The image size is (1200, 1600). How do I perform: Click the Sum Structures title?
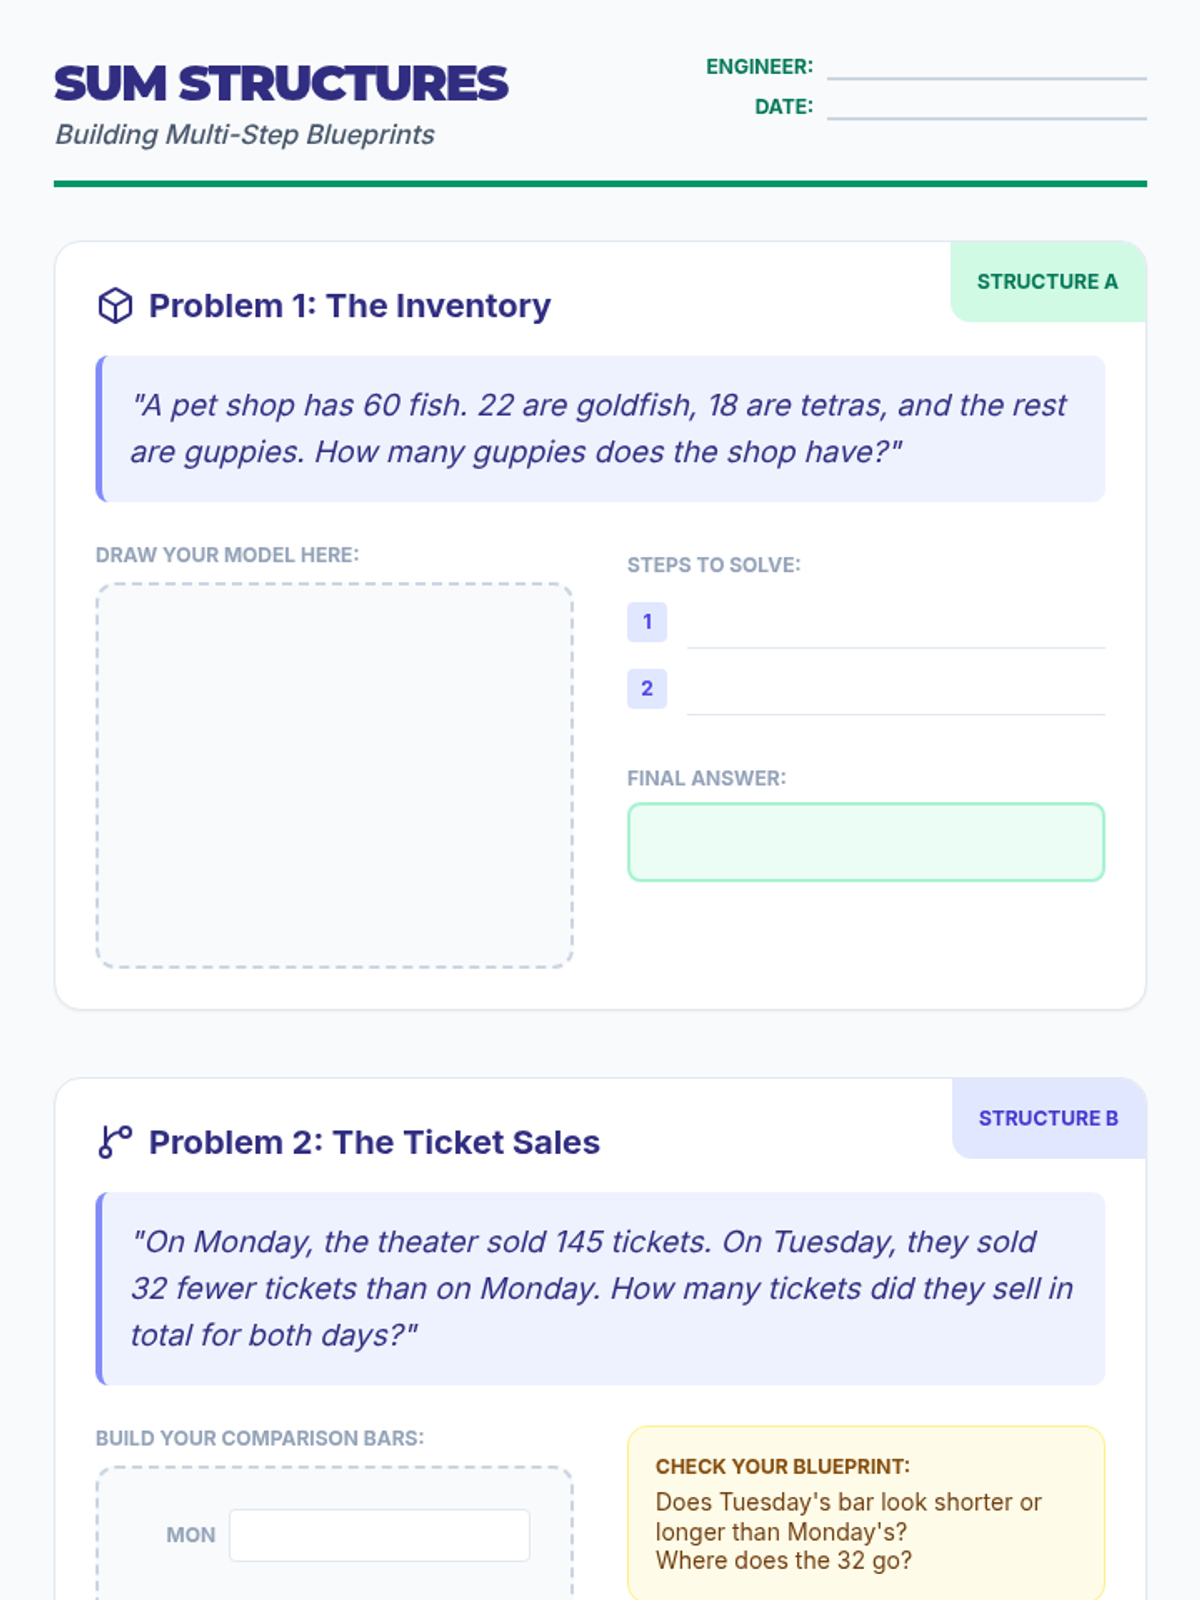[x=281, y=84]
